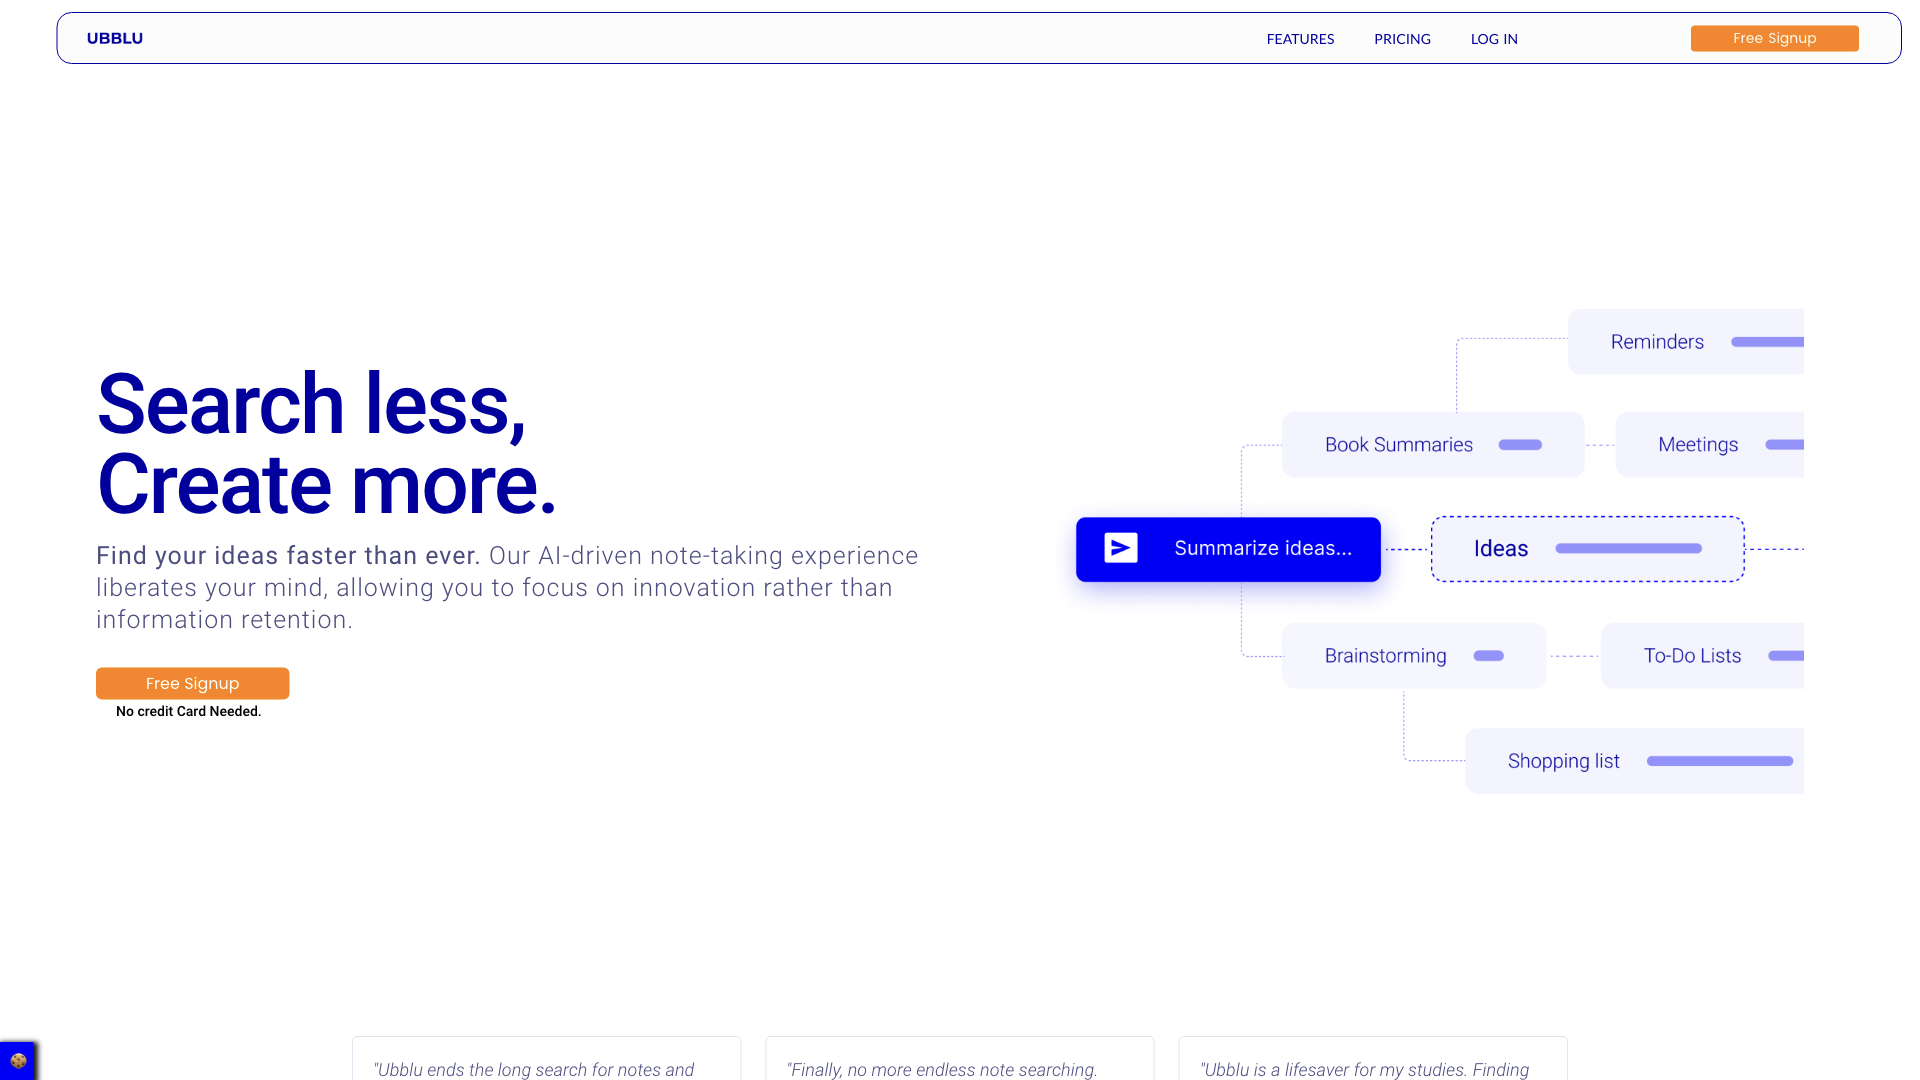Click the header Free Signup button
The height and width of the screenshot is (1080, 1920).
[x=1775, y=37]
